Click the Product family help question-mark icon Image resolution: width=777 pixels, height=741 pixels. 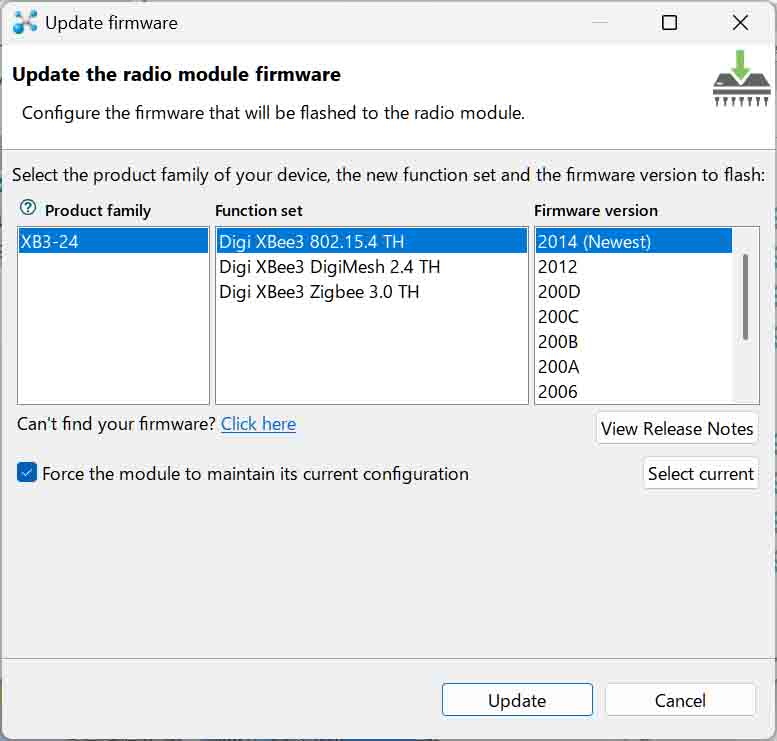coord(28,208)
